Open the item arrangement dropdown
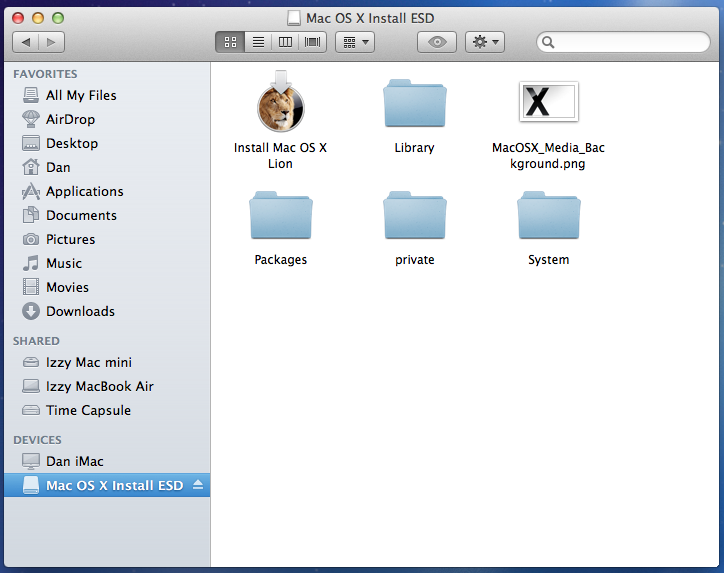 355,42
